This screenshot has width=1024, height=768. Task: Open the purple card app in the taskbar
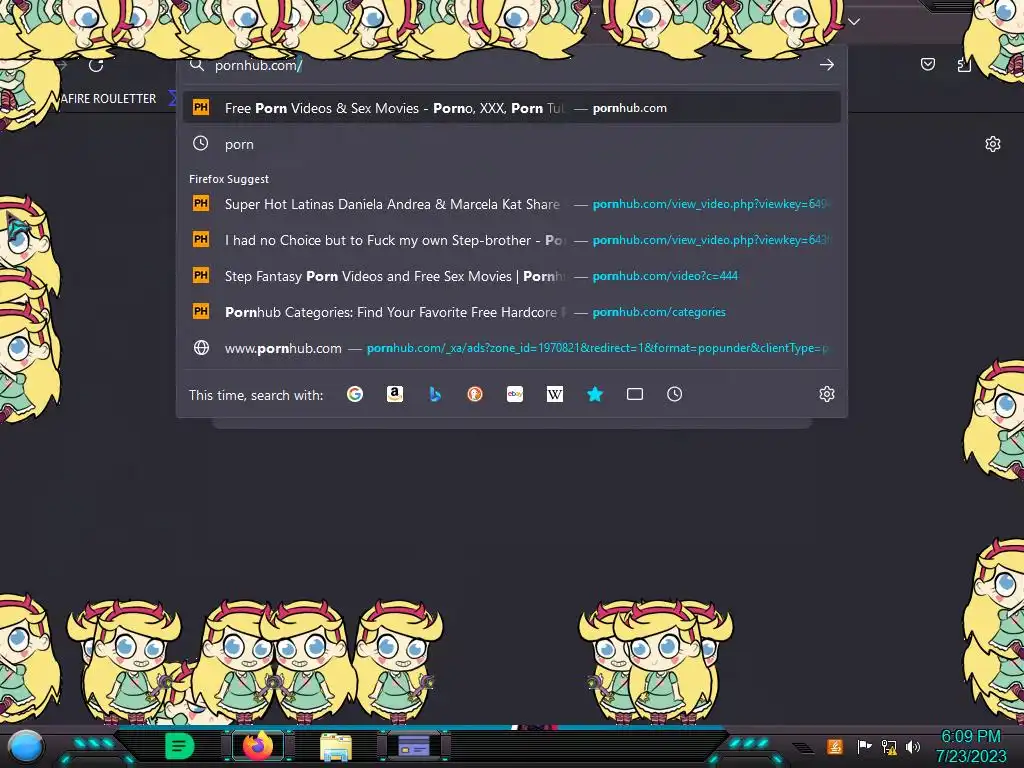414,745
